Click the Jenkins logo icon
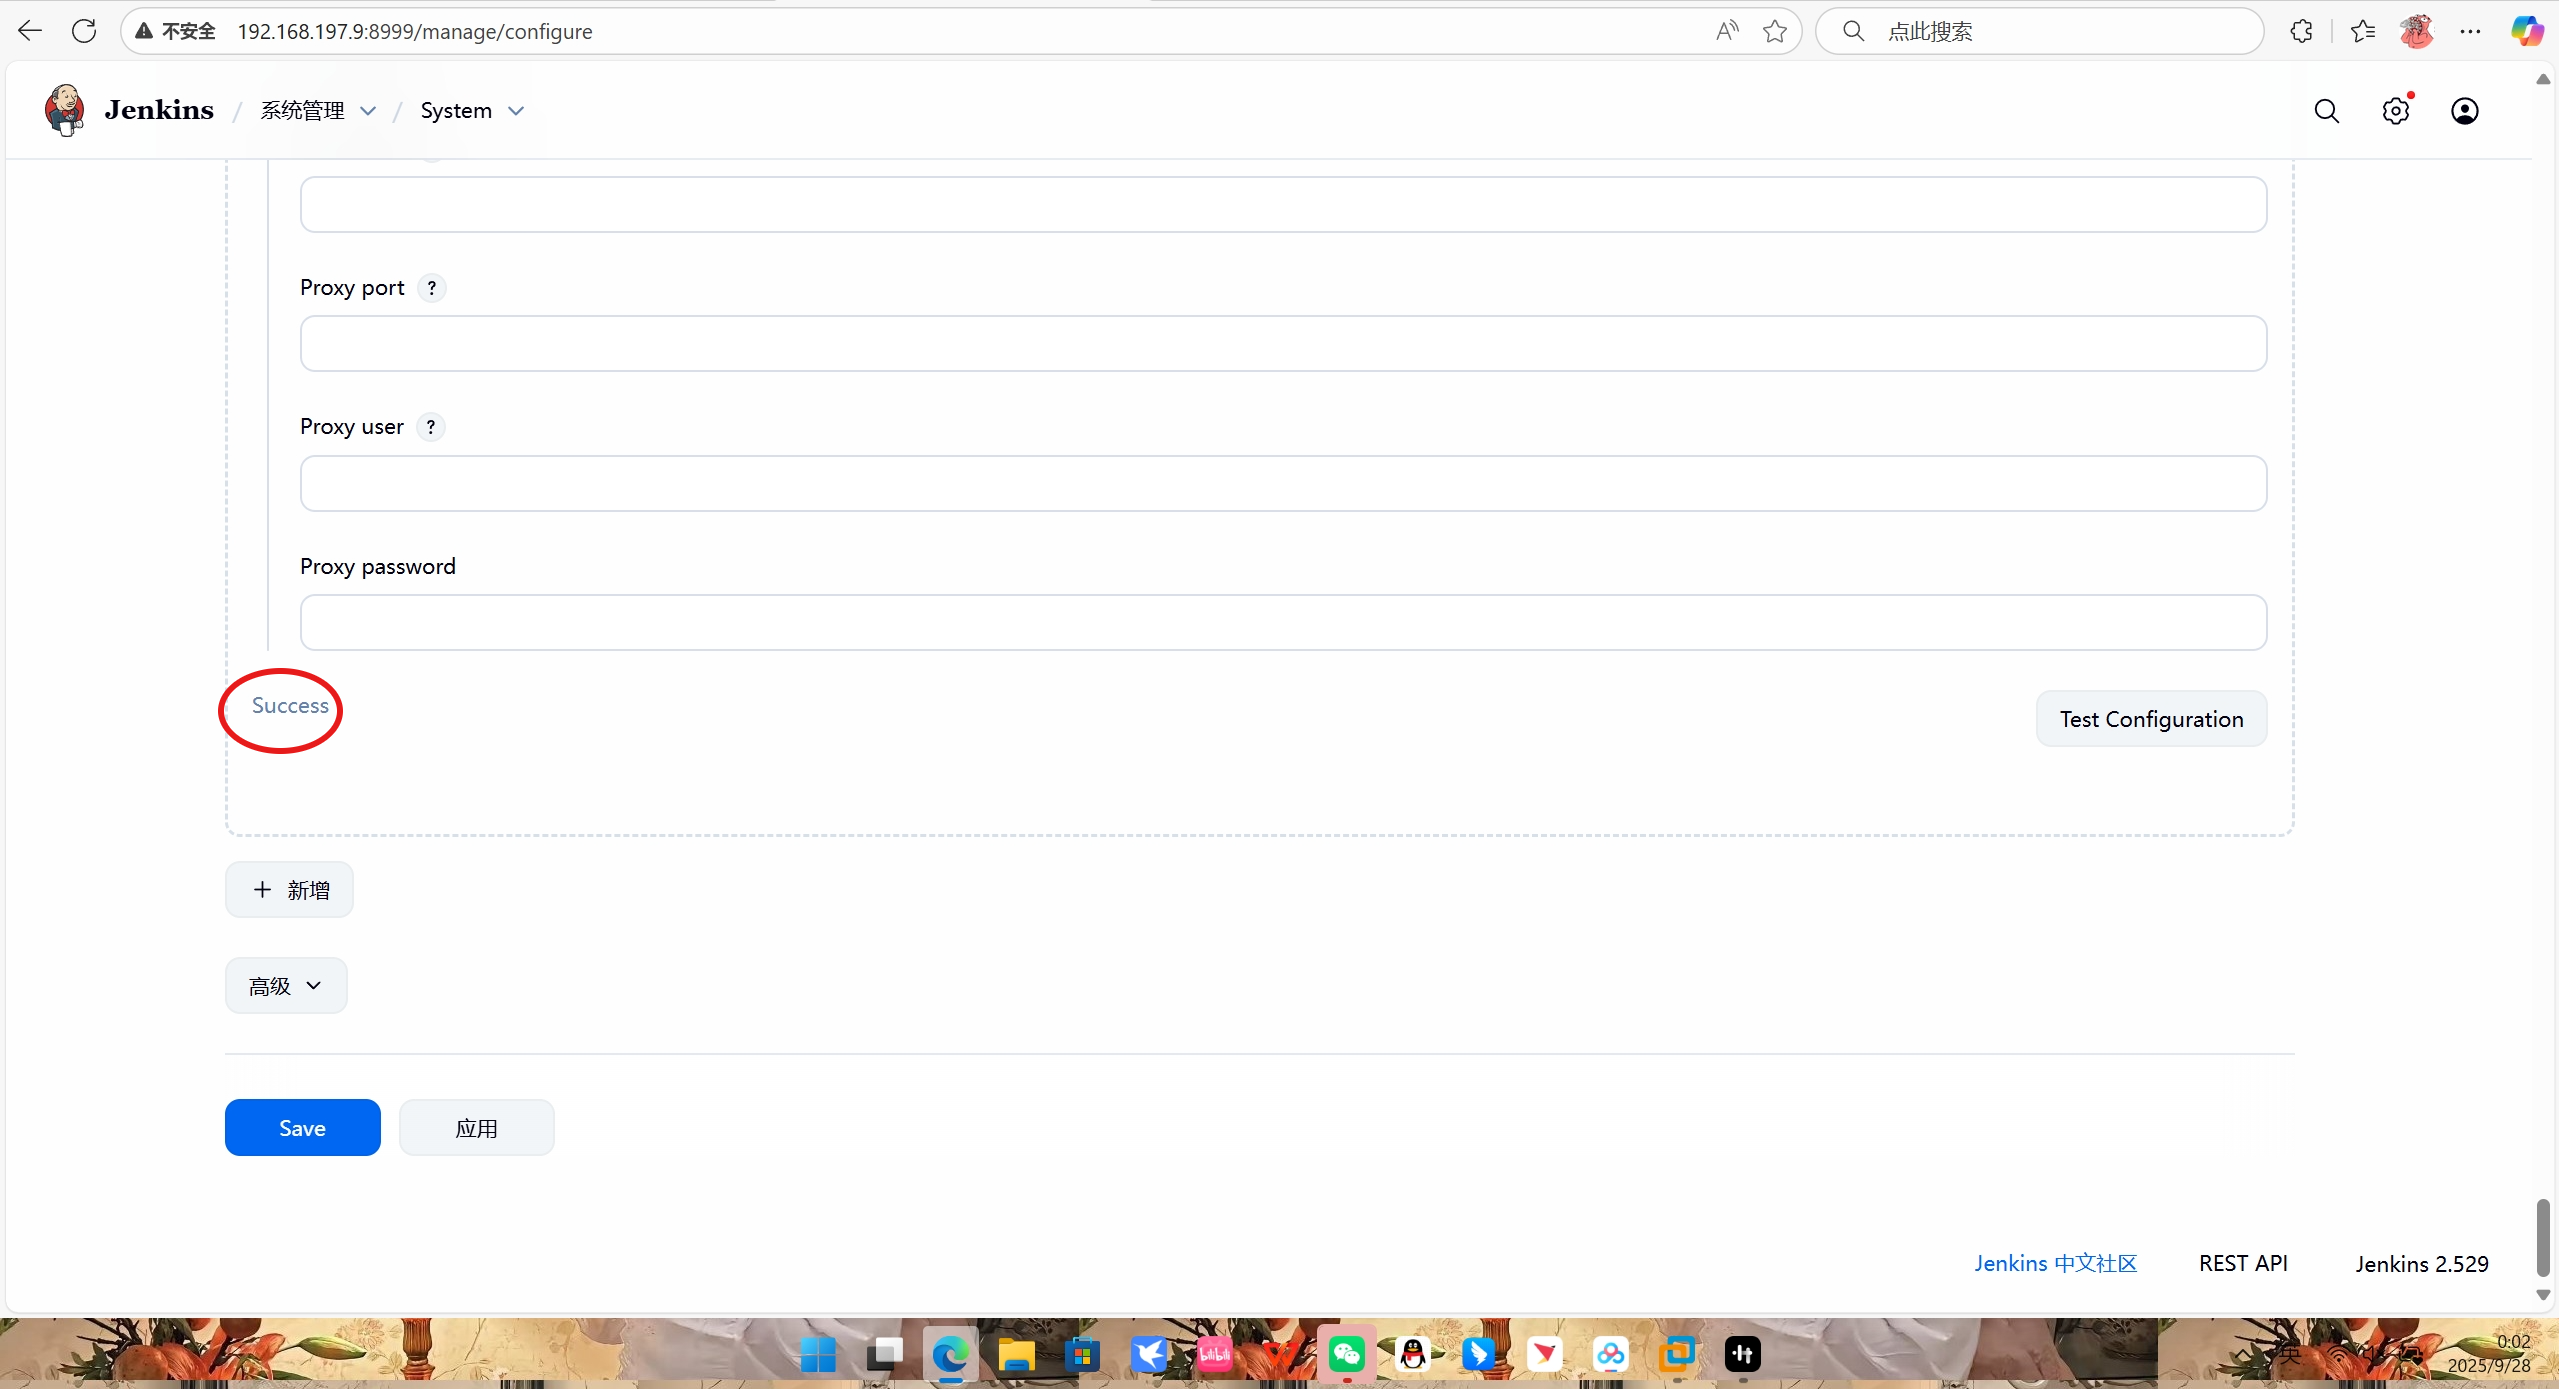This screenshot has width=2559, height=1389. click(x=65, y=110)
